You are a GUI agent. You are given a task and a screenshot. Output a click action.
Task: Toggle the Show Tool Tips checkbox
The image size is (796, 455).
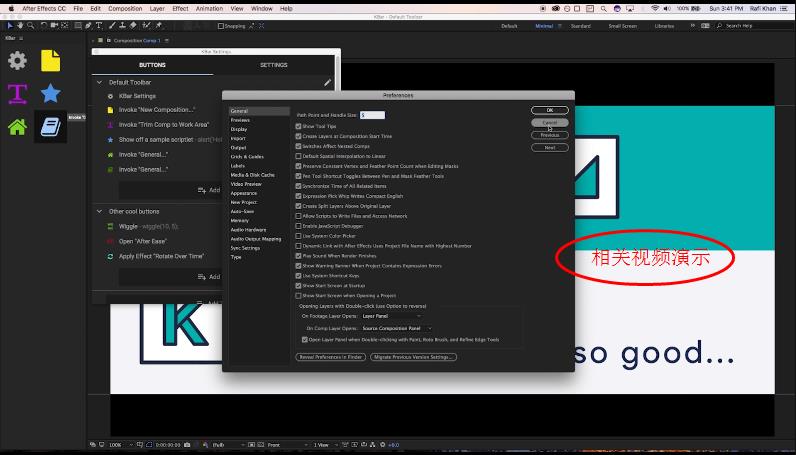pyautogui.click(x=299, y=126)
